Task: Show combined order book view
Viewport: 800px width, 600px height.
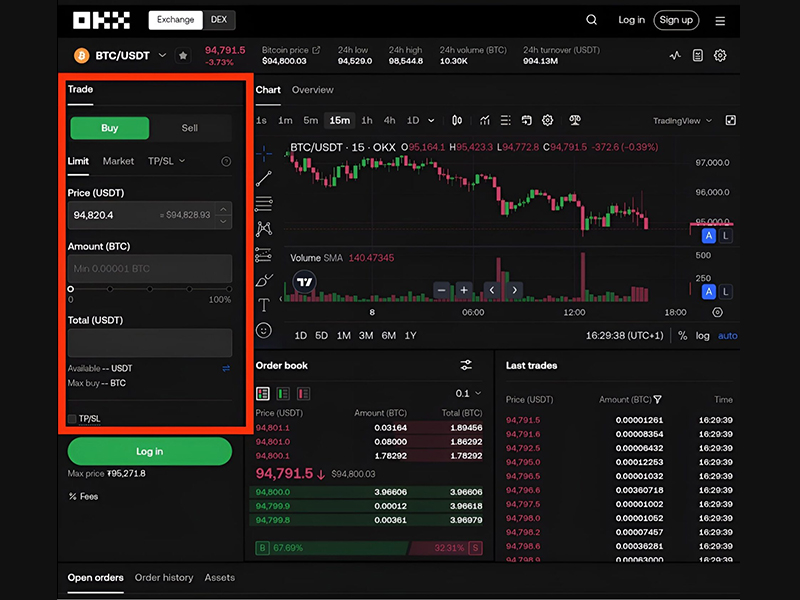Action: (263, 393)
